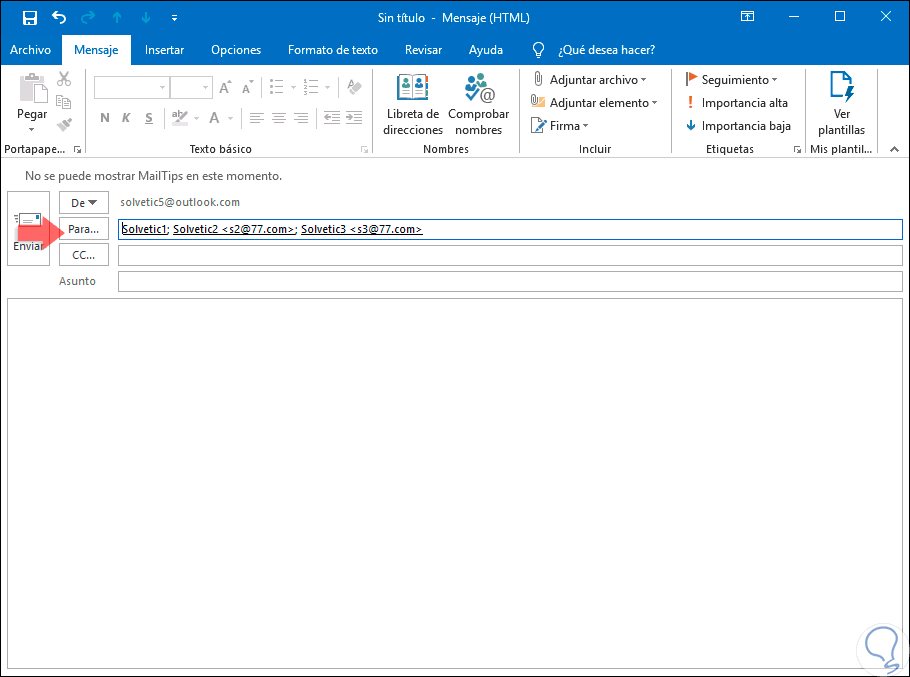Click the Enviar send button
This screenshot has height=677, width=910.
pos(28,229)
